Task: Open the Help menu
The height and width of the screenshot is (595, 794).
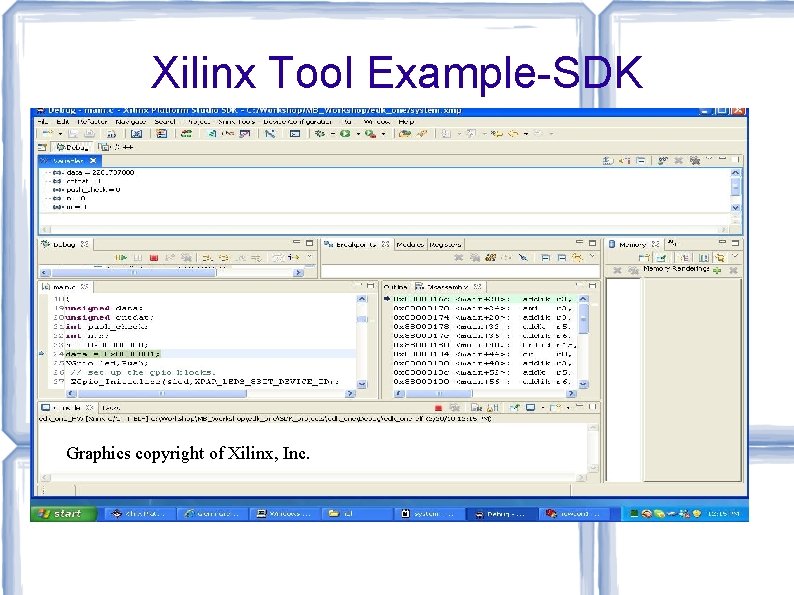Action: click(x=406, y=122)
